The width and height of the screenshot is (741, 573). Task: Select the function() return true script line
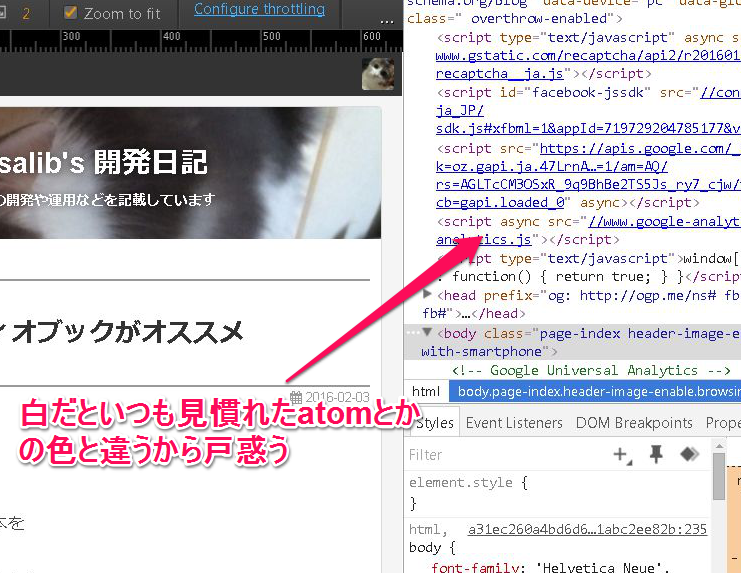coord(588,276)
